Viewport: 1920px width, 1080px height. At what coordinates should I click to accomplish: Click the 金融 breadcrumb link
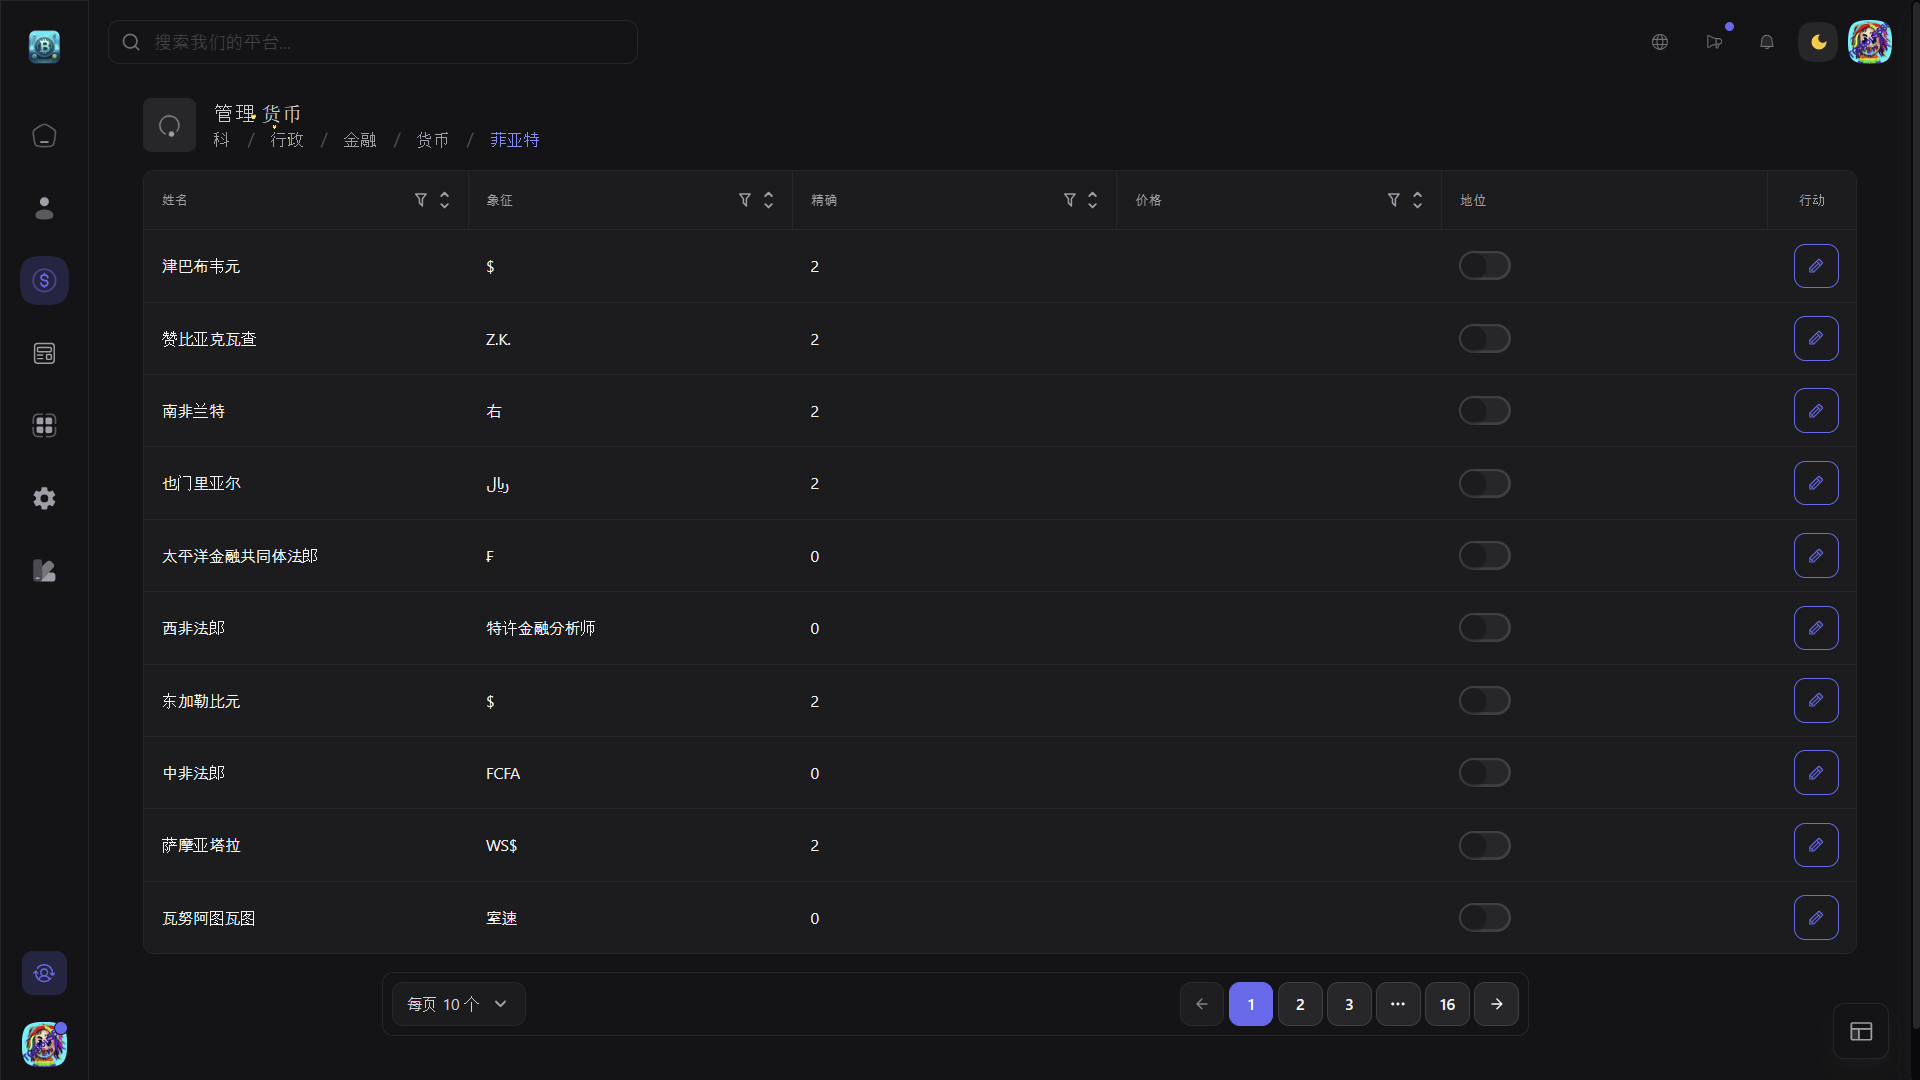click(359, 140)
